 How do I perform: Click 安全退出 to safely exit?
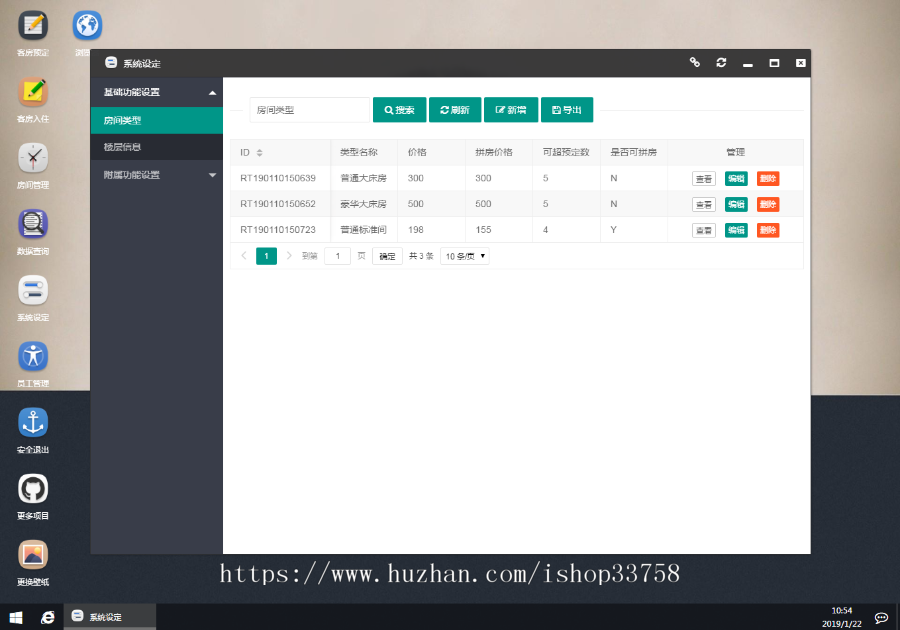tap(32, 423)
